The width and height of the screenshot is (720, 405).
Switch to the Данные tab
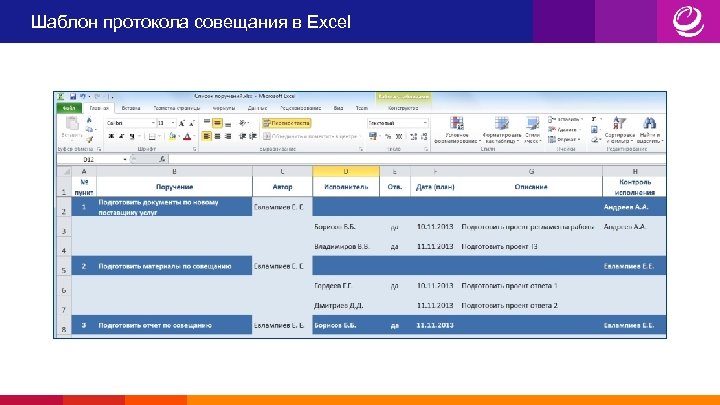[257, 108]
